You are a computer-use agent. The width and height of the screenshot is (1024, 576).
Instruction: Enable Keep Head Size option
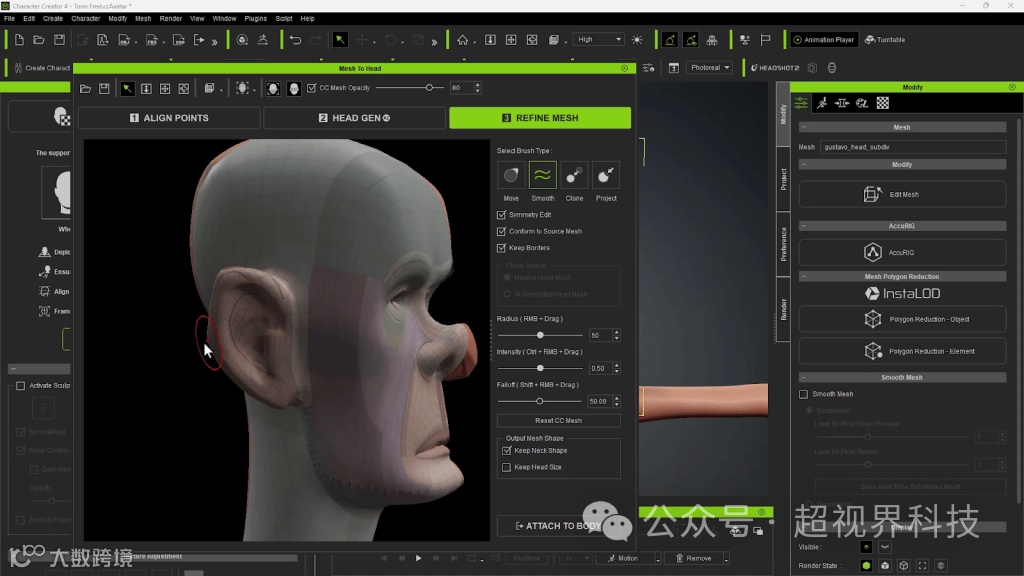[506, 467]
